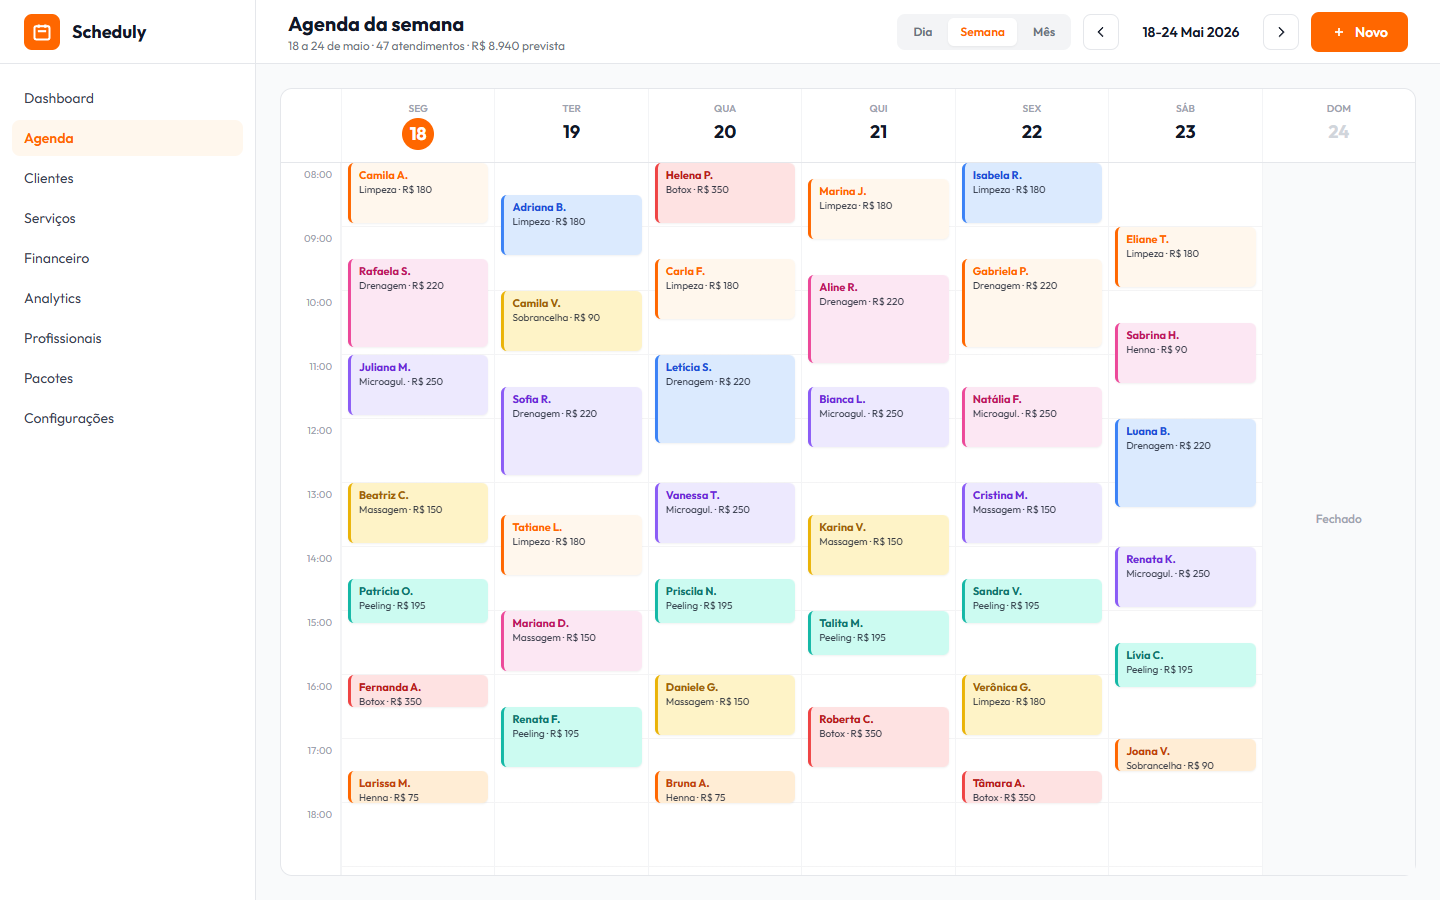Open Sandra V. Peeling appointment
This screenshot has width=1440, height=900.
[x=1032, y=601]
